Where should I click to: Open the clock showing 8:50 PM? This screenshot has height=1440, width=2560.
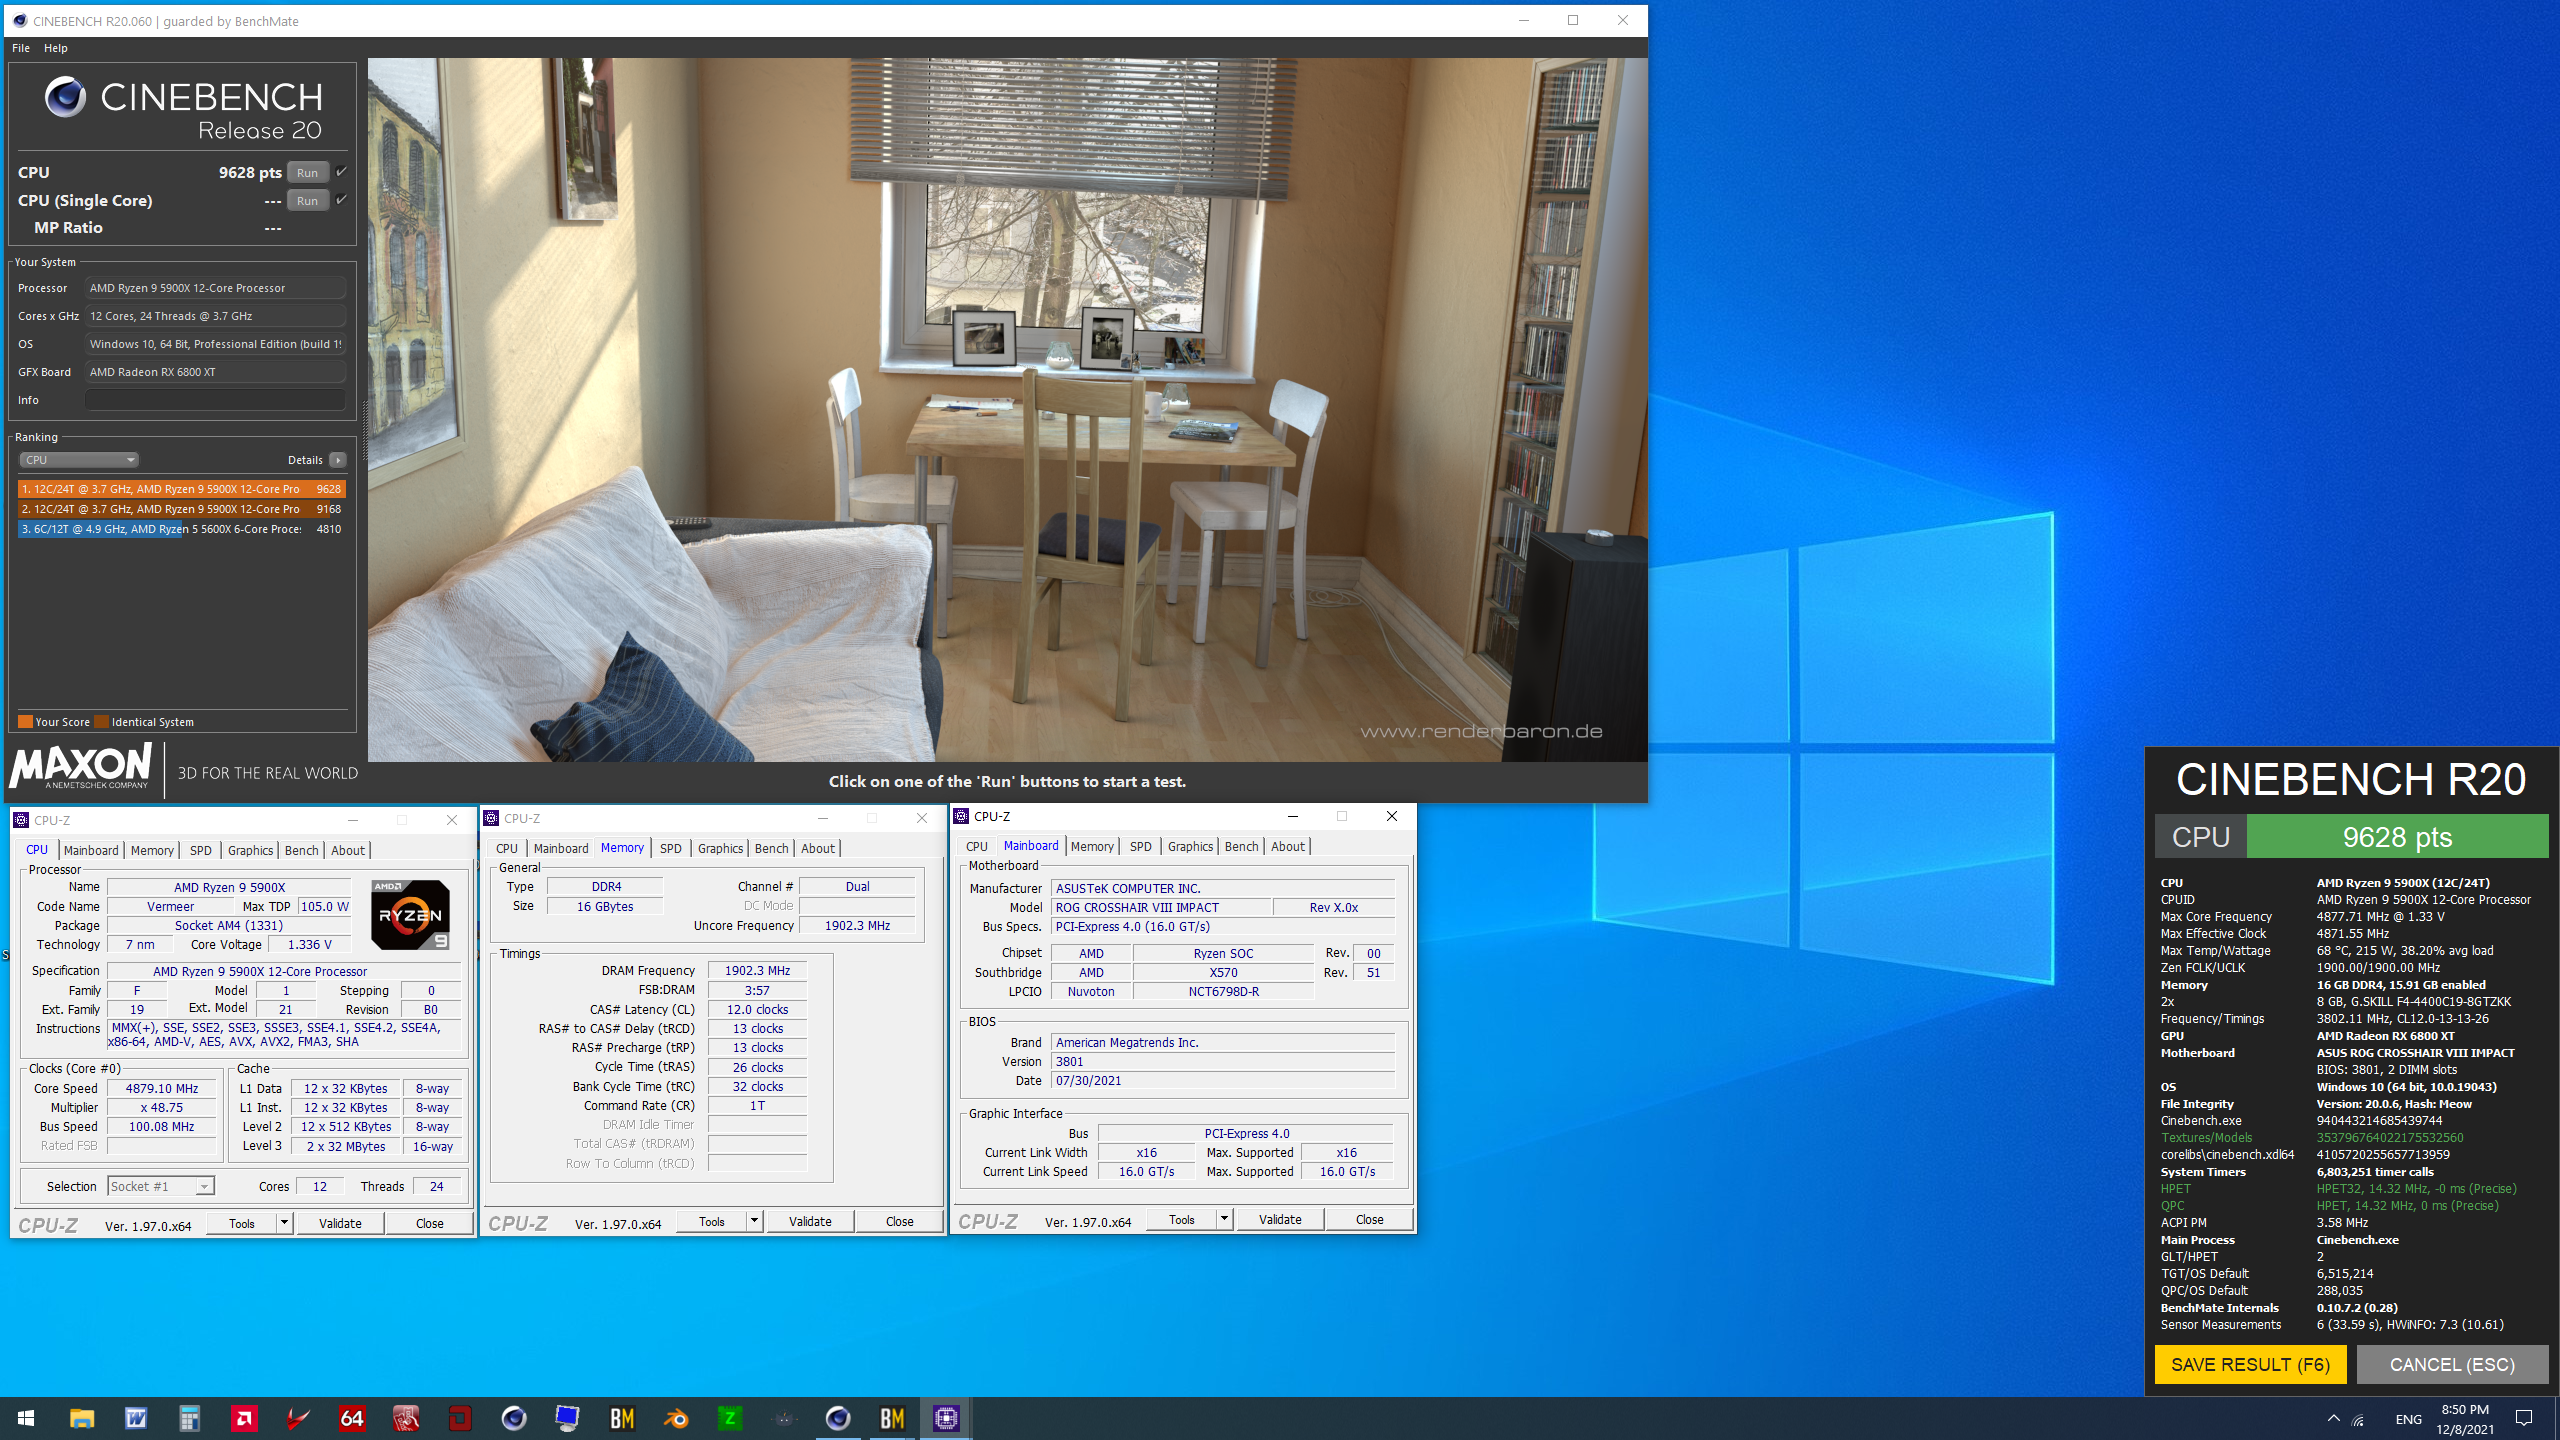click(2465, 1419)
